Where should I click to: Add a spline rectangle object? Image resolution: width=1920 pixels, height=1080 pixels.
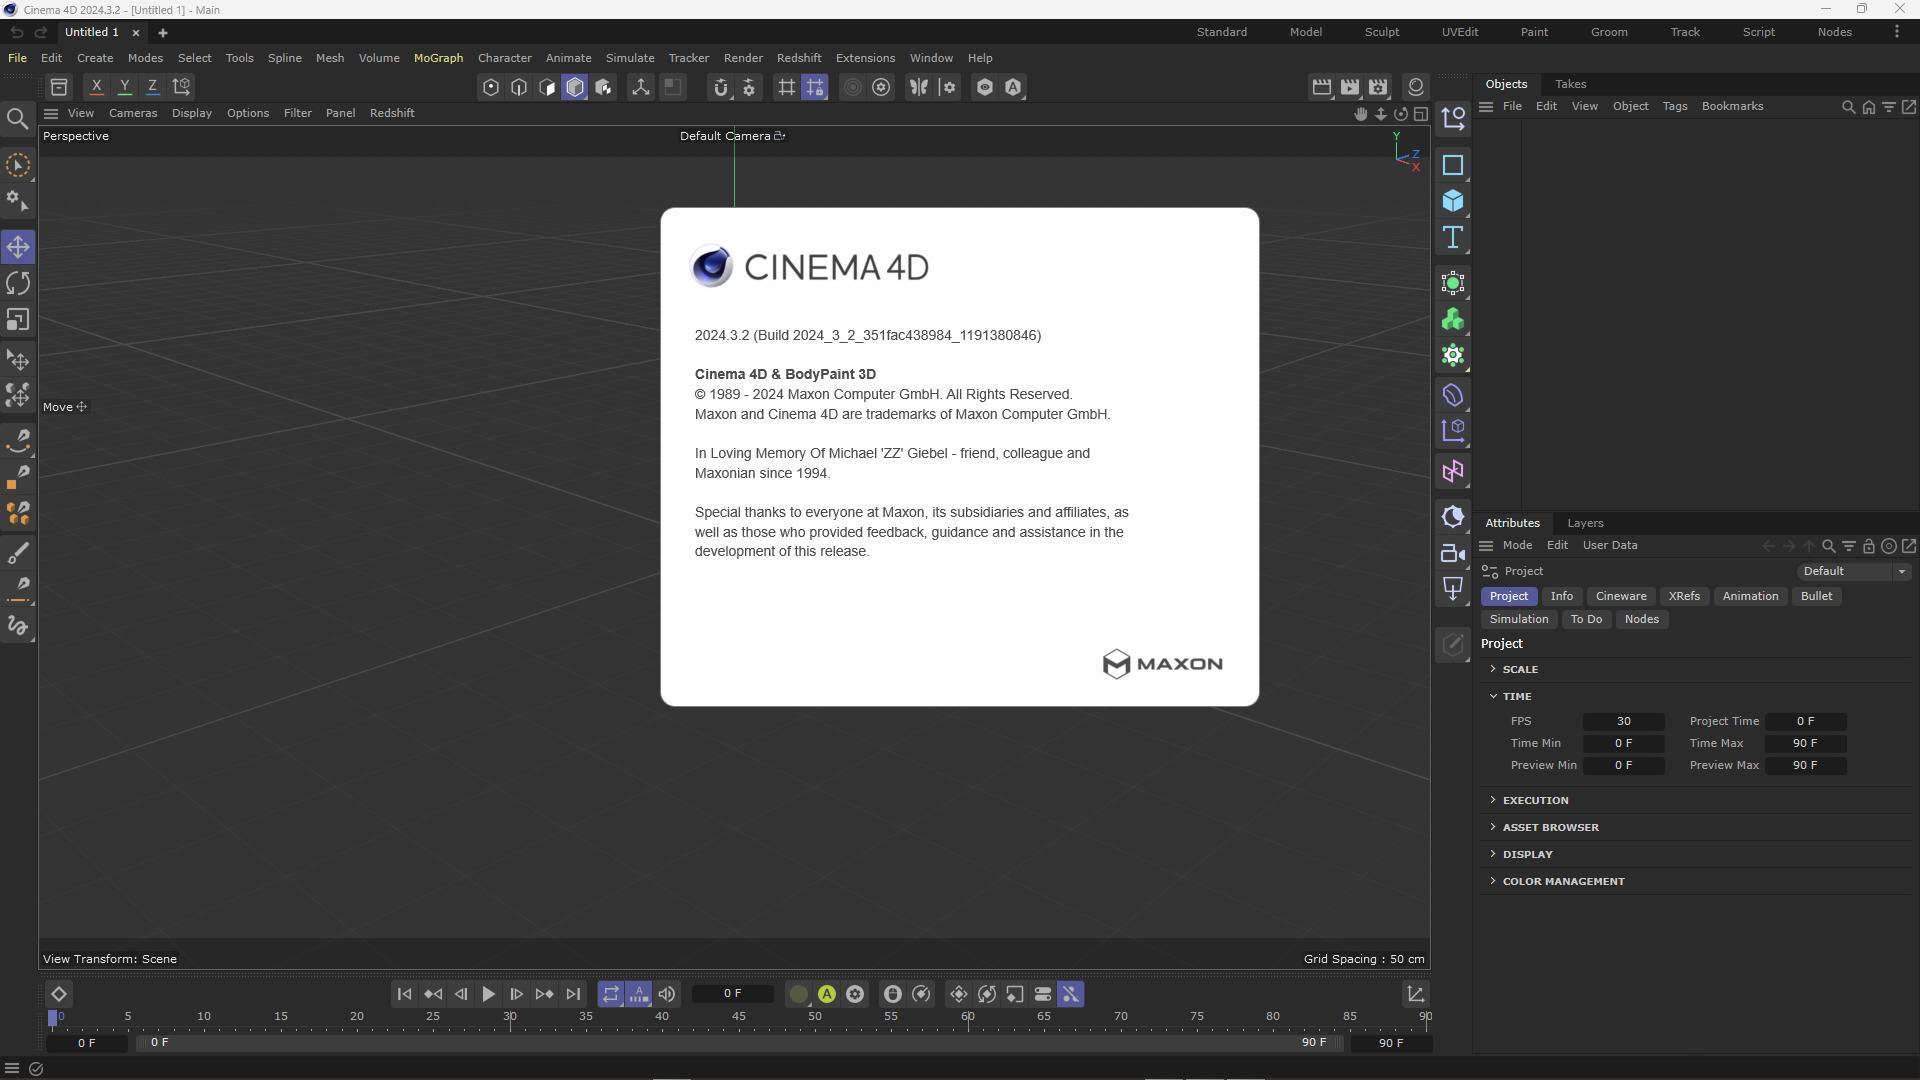point(1453,166)
